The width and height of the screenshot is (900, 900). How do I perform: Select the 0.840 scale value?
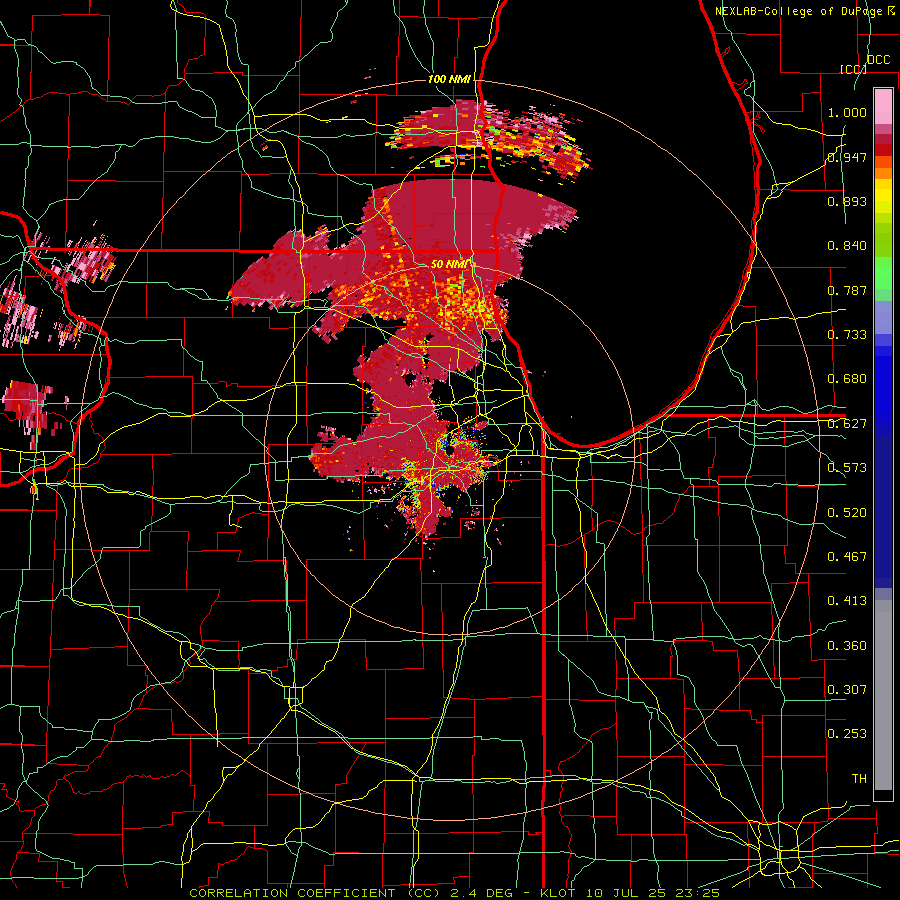[x=847, y=246]
